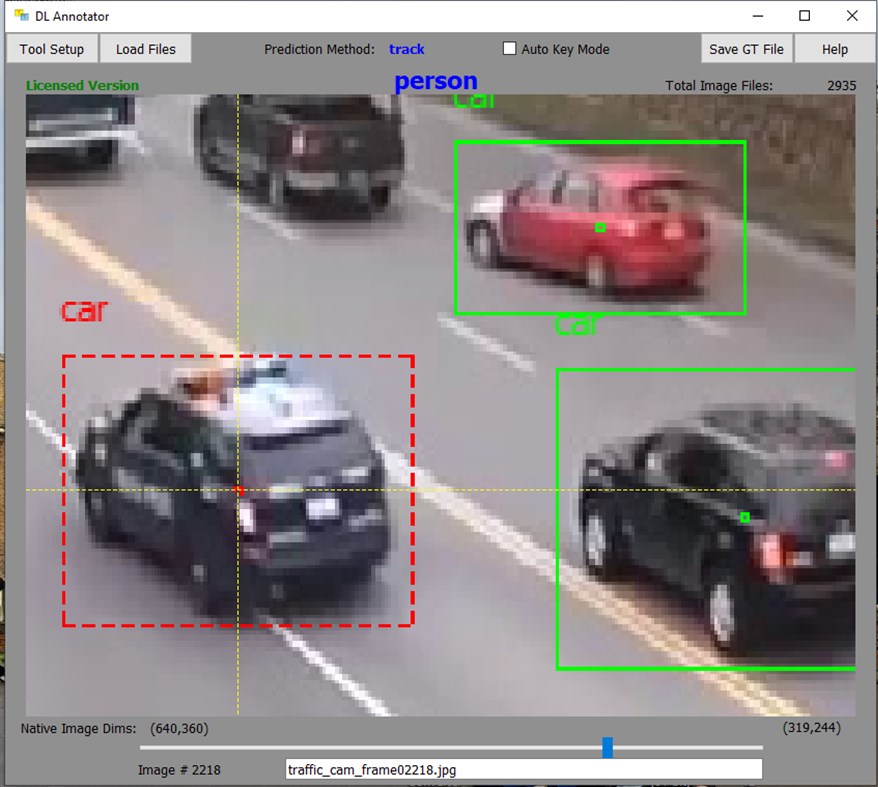This screenshot has height=787, width=878.
Task: Click the 'Licensed Version' text
Action: (82, 85)
